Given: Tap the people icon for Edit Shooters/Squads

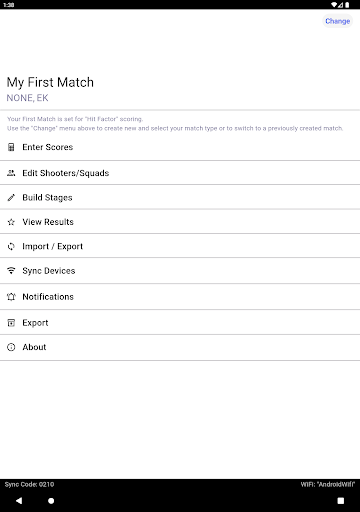Looking at the screenshot, I should coord(11,173).
